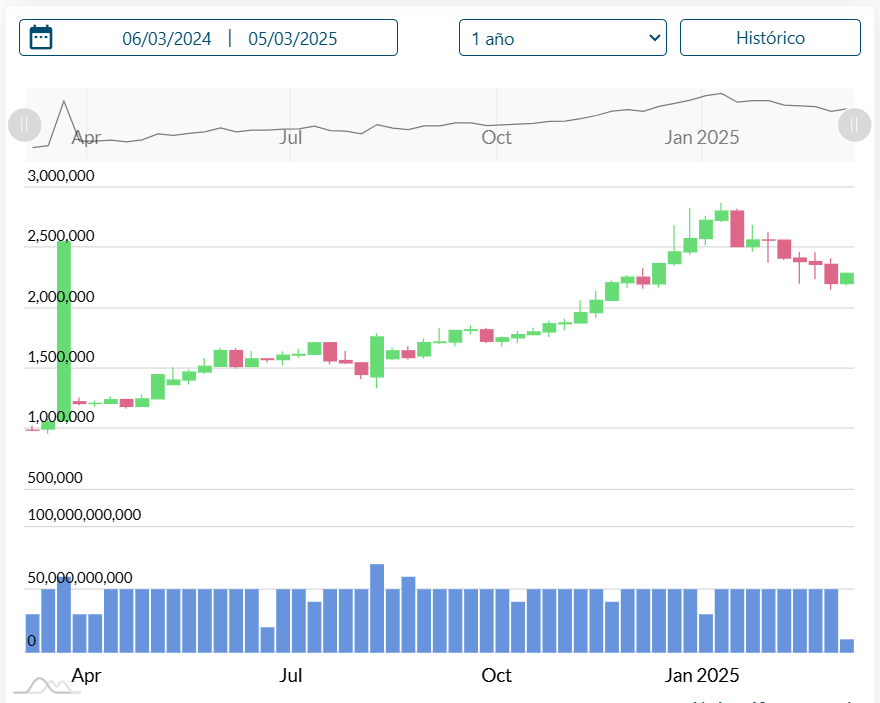The image size is (880, 703).
Task: Click the end date 05/03/2025 field
Action: tap(293, 38)
